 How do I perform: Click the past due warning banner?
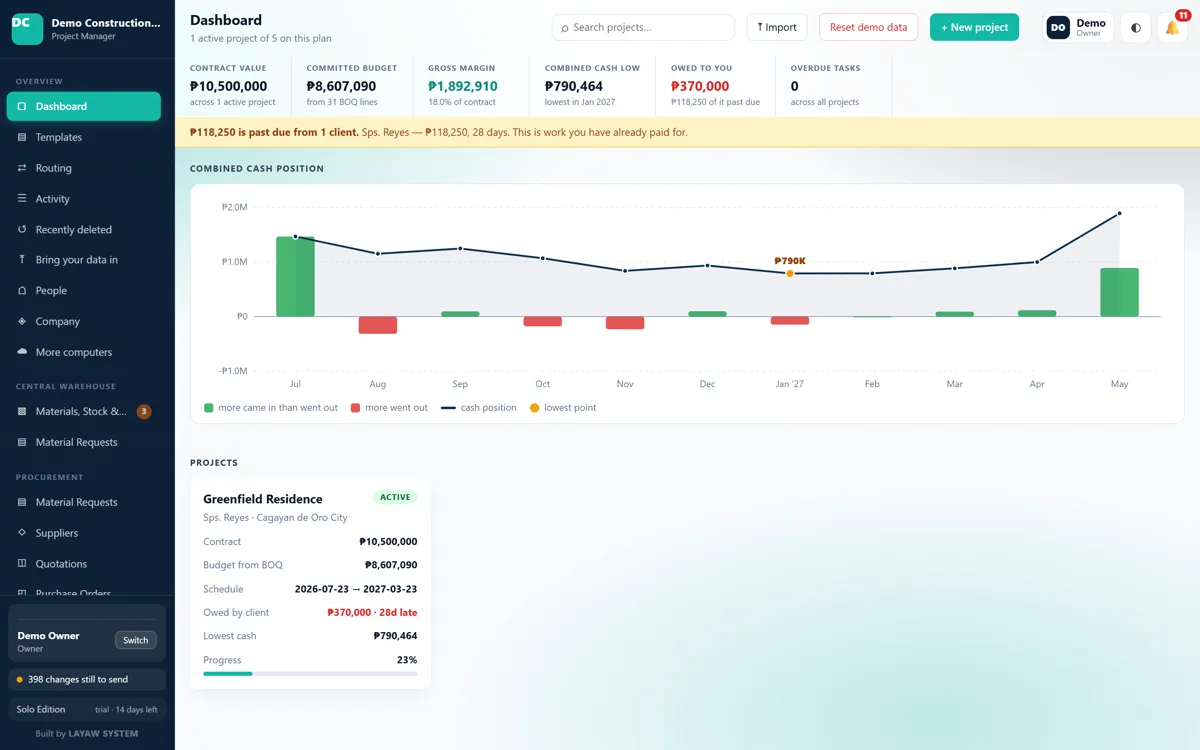[x=687, y=132]
